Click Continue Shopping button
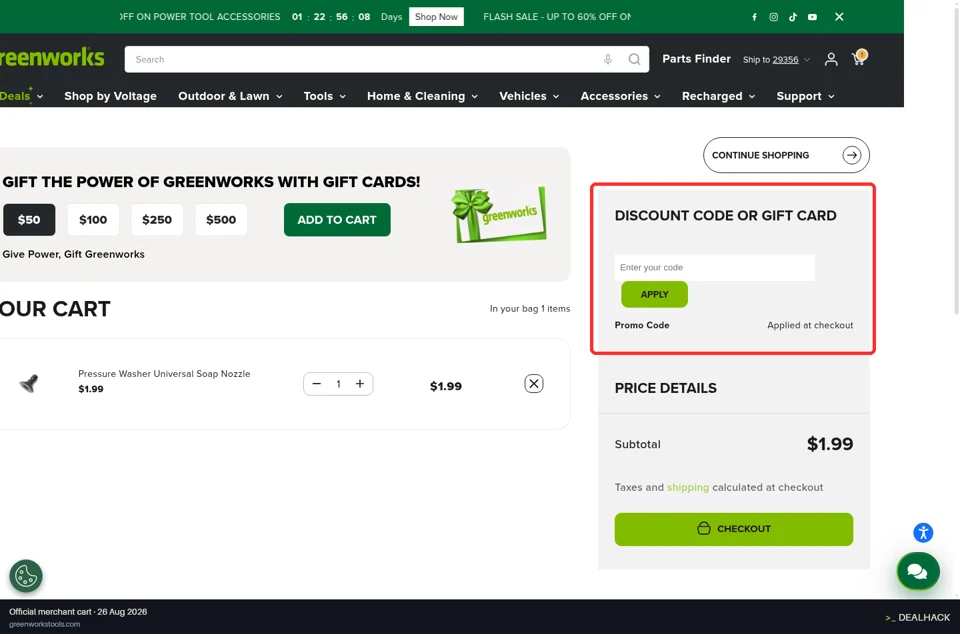 pos(786,155)
